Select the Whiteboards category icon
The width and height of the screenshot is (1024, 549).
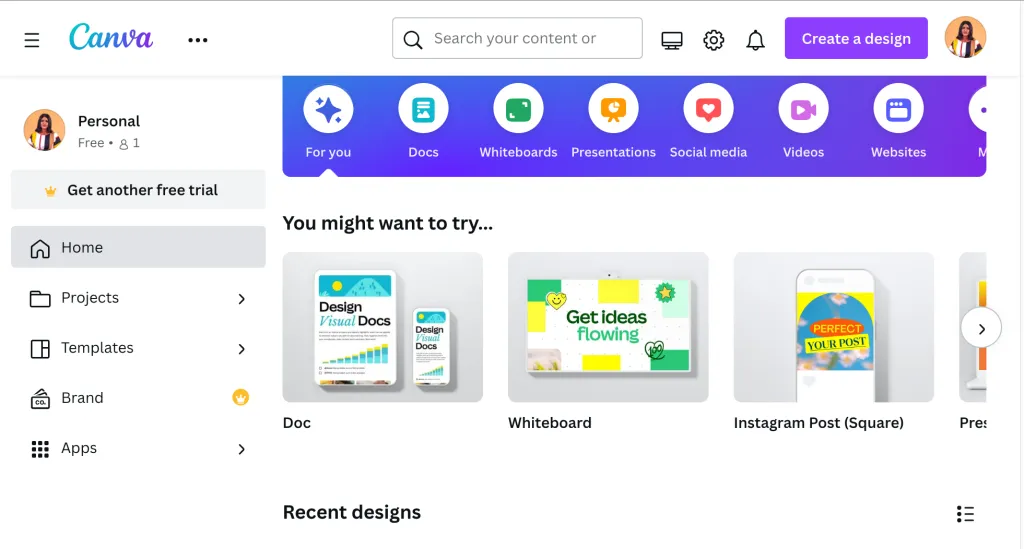(519, 108)
